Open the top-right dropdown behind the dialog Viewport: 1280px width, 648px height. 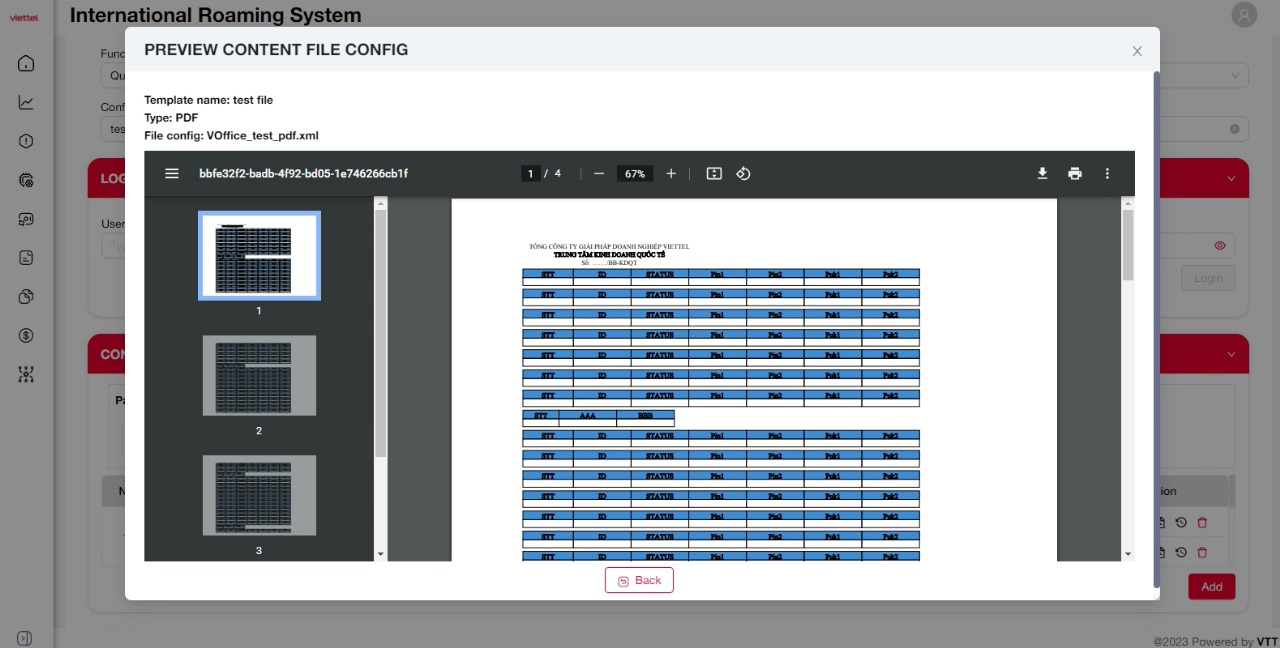coord(1234,75)
